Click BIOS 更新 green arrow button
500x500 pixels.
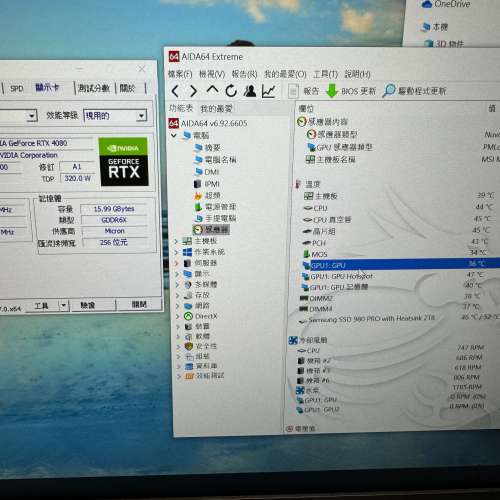coord(351,91)
